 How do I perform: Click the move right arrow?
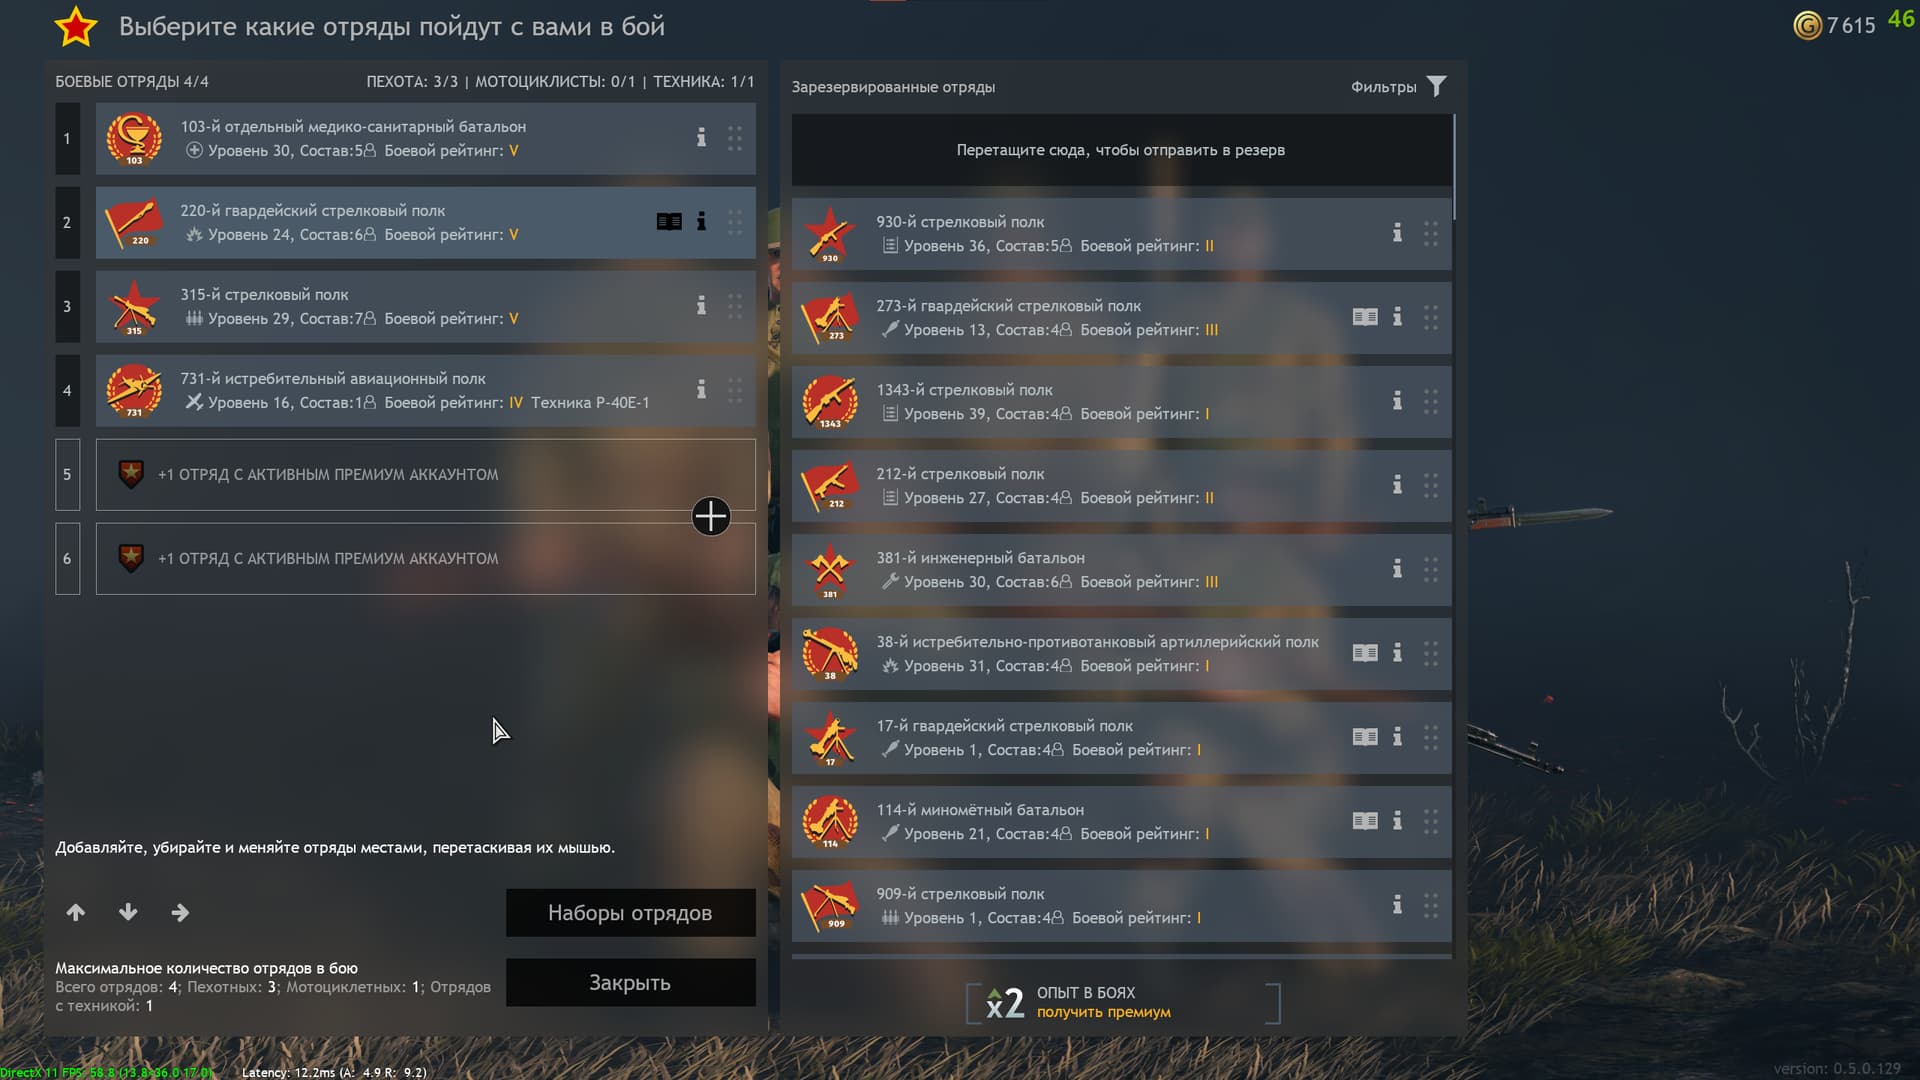180,912
